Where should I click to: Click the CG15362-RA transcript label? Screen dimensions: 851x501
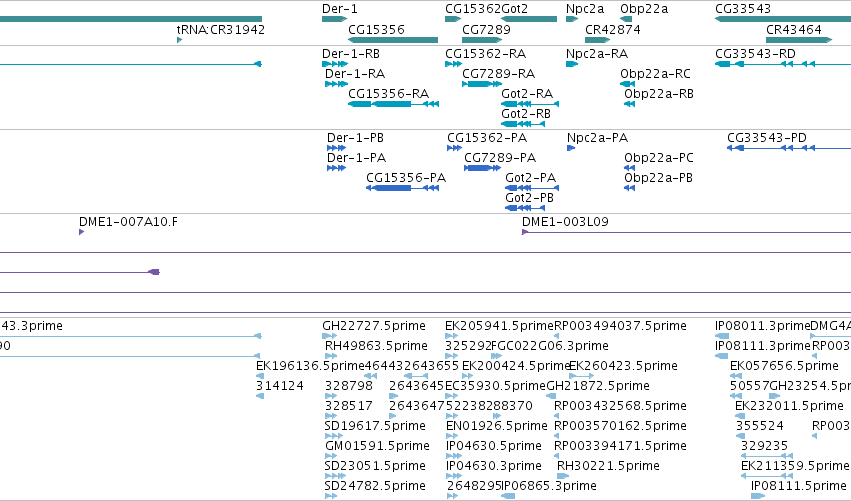[x=486, y=54]
